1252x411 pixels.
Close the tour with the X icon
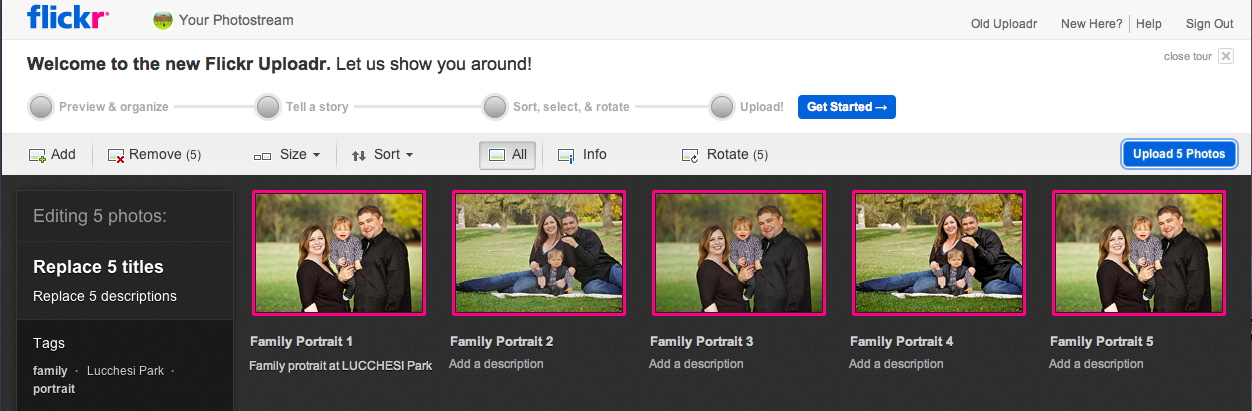click(x=1226, y=56)
